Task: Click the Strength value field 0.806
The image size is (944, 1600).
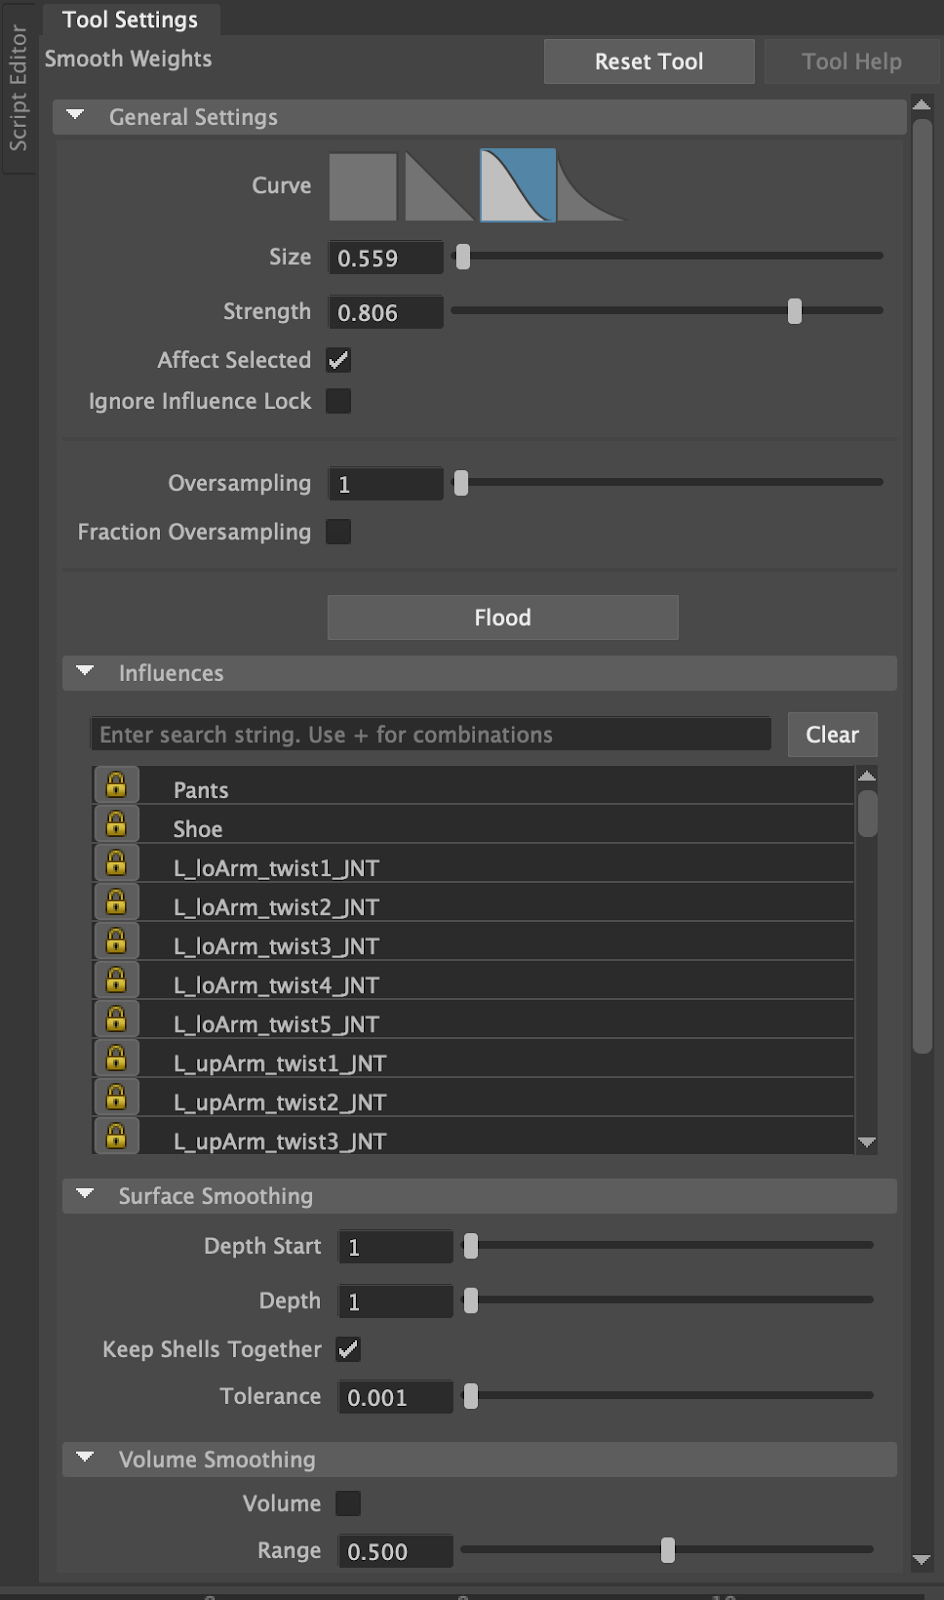Action: [386, 313]
